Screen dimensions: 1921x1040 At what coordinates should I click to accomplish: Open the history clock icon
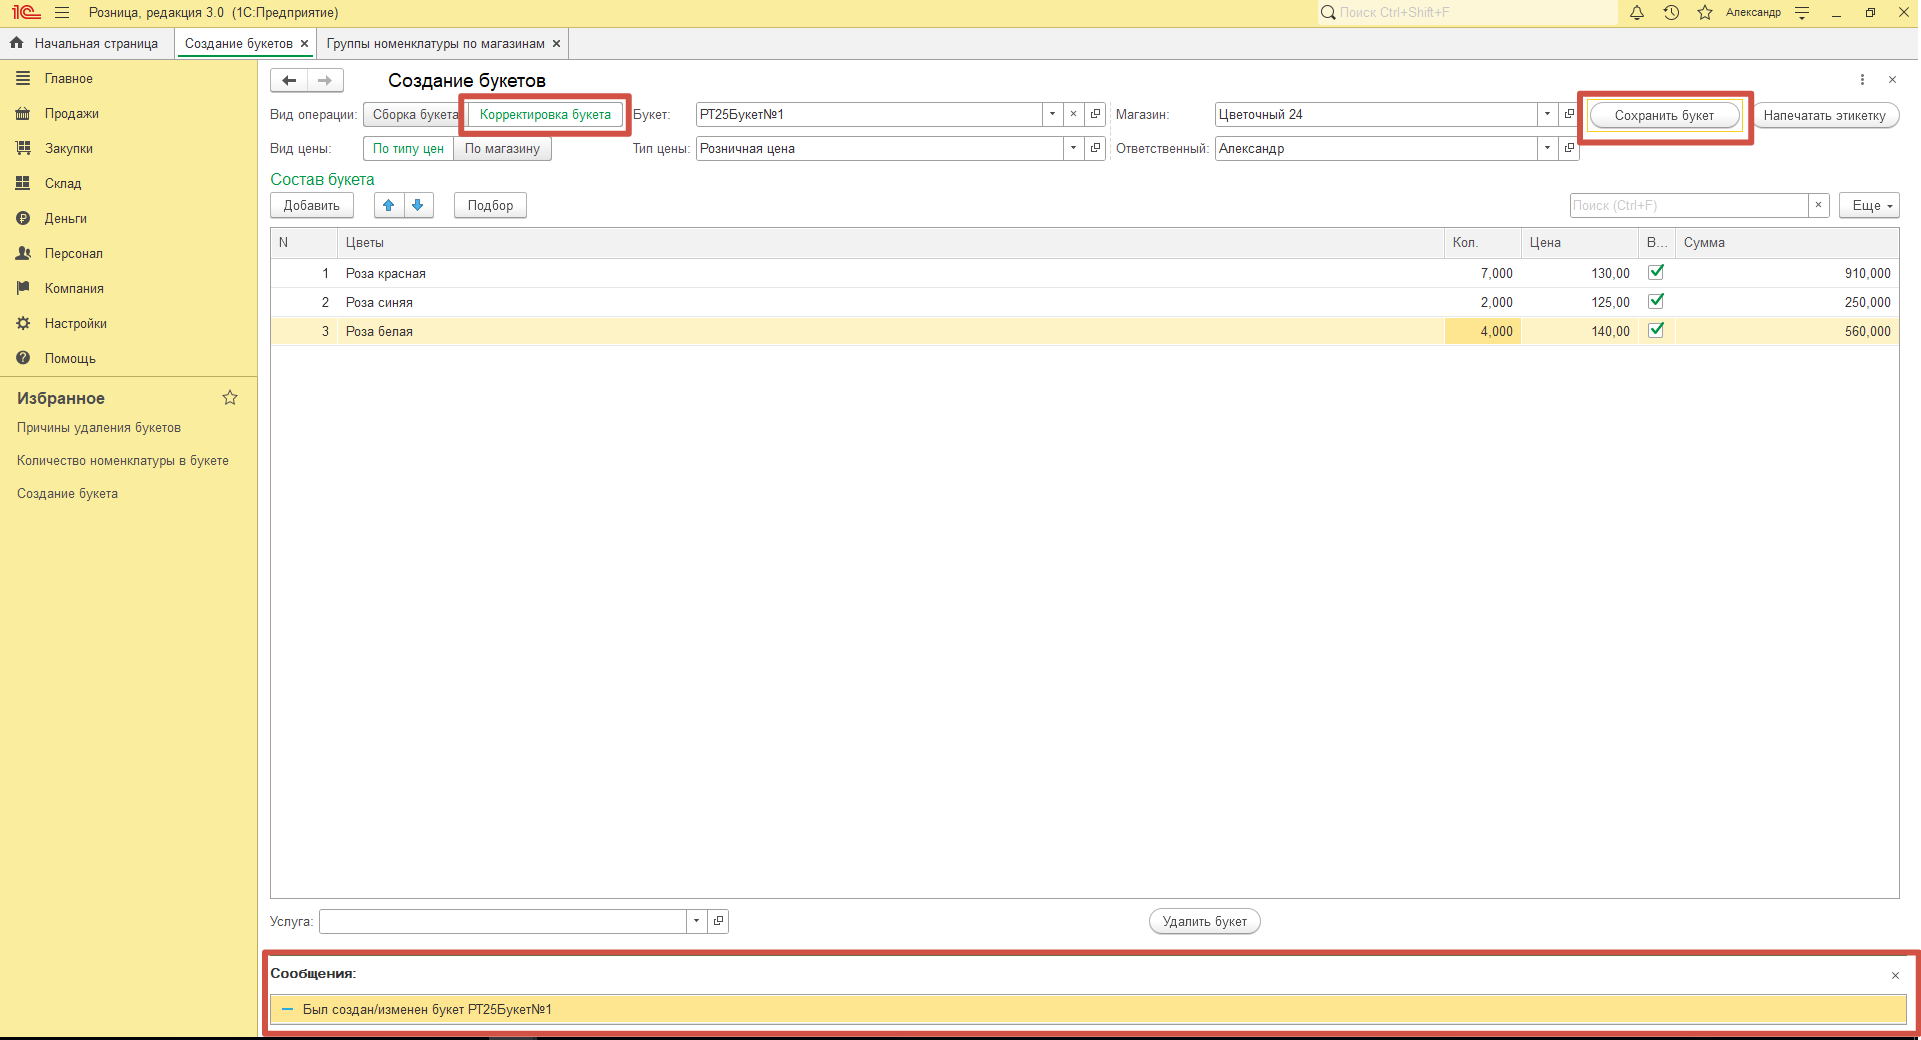coord(1671,13)
